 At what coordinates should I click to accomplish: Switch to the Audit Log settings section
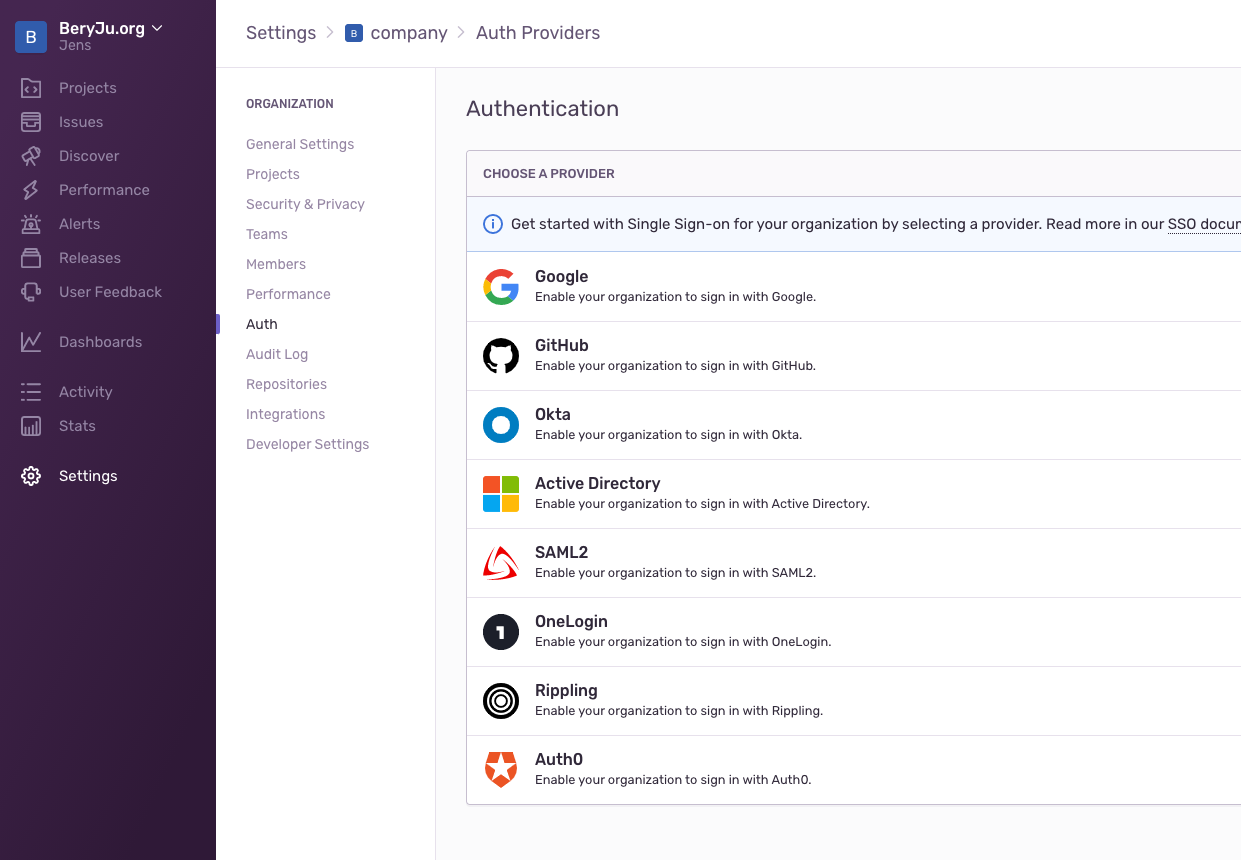277,354
